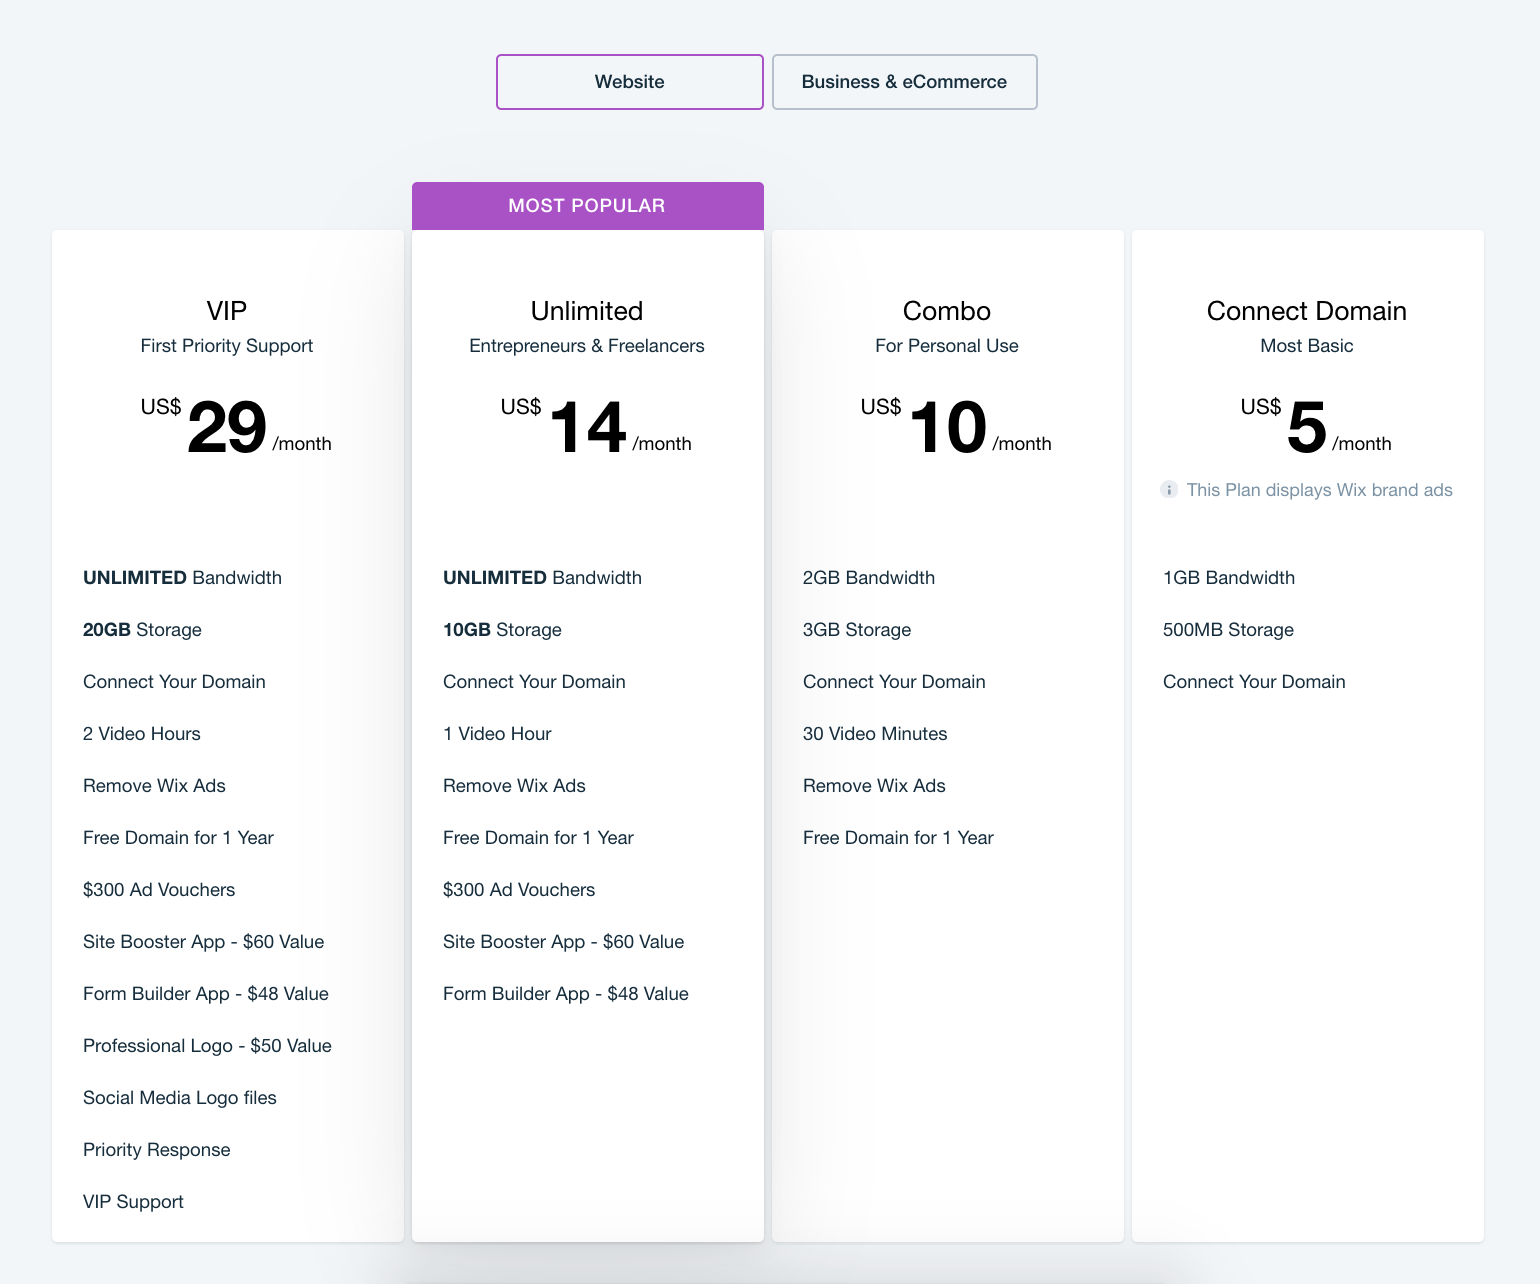Click 'UNLIMITED Bandwidth' in VIP plan
The image size is (1540, 1284).
click(182, 578)
